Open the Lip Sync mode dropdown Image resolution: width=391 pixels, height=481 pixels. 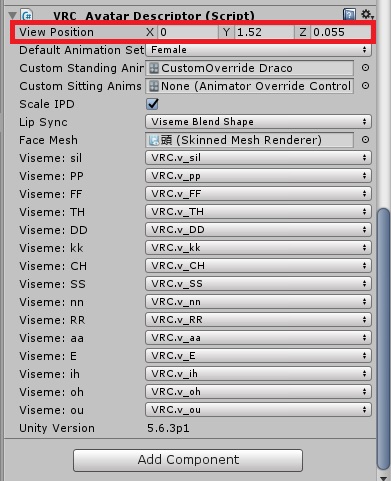pos(258,122)
